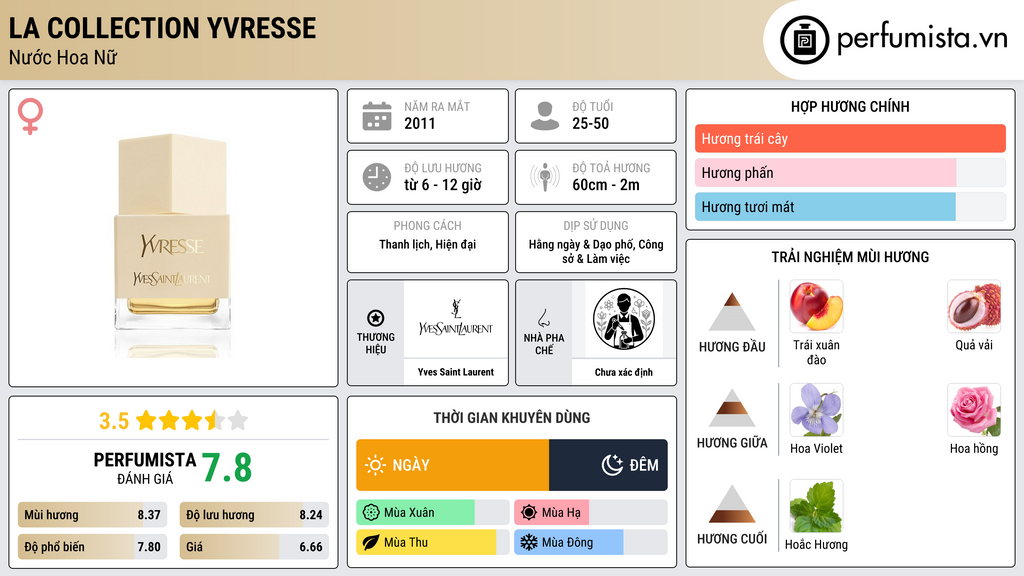Click the Chưa xác định perfumer label
1024x576 pixels.
click(x=624, y=372)
